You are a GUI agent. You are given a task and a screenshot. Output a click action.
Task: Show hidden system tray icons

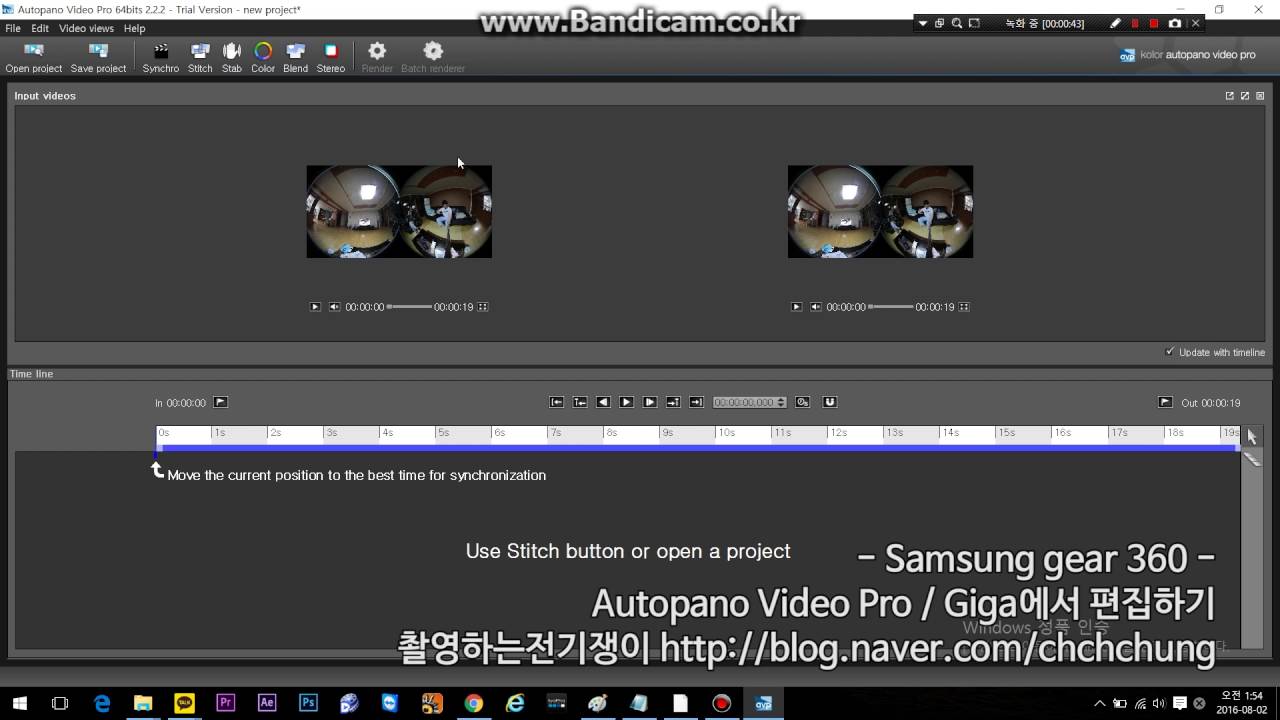tap(1100, 703)
